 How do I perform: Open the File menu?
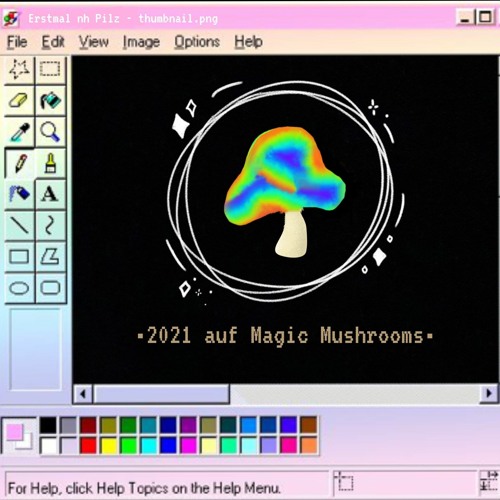tap(17, 42)
